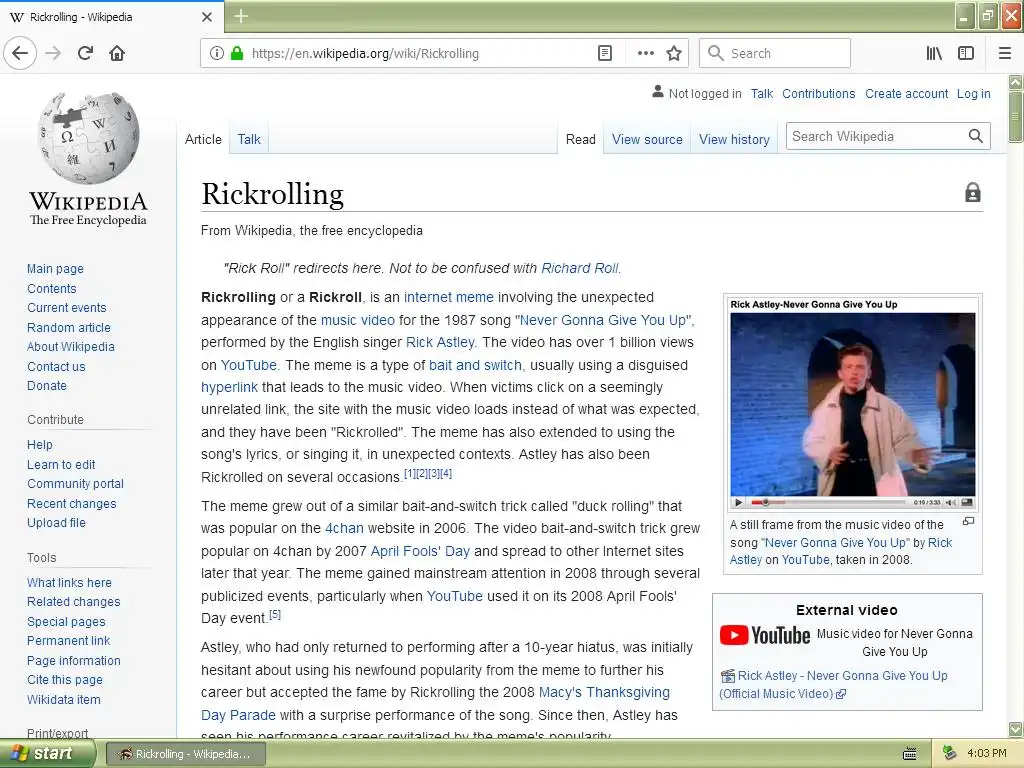
Task: Open the Wikidata item link
Action: 64,699
